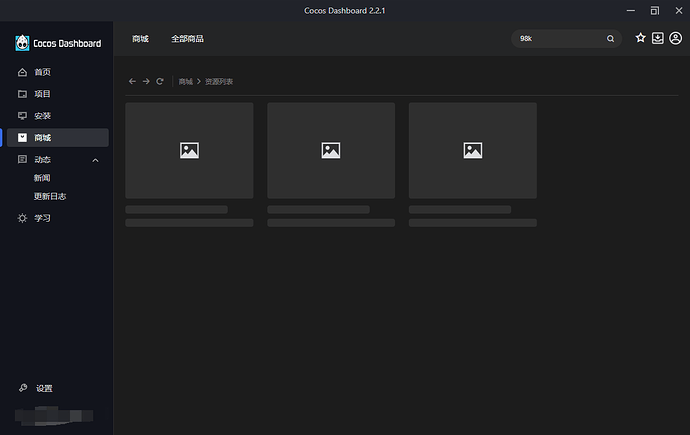Close the Cocos Dashboard window
690x435 pixels.
679,11
